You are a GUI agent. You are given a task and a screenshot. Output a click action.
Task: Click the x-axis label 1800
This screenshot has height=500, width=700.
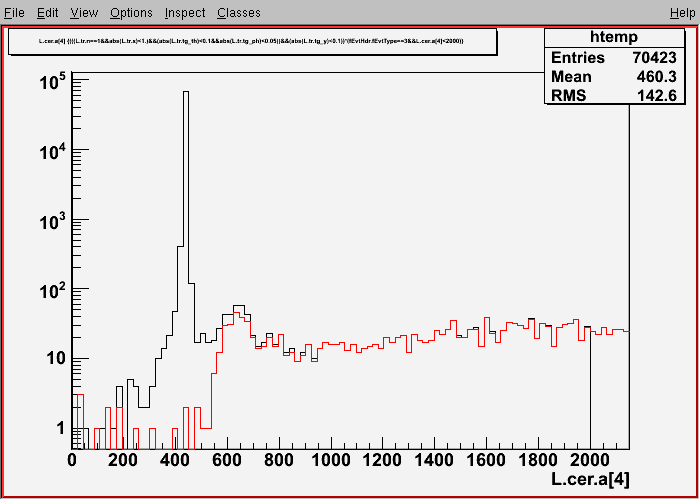[538, 460]
